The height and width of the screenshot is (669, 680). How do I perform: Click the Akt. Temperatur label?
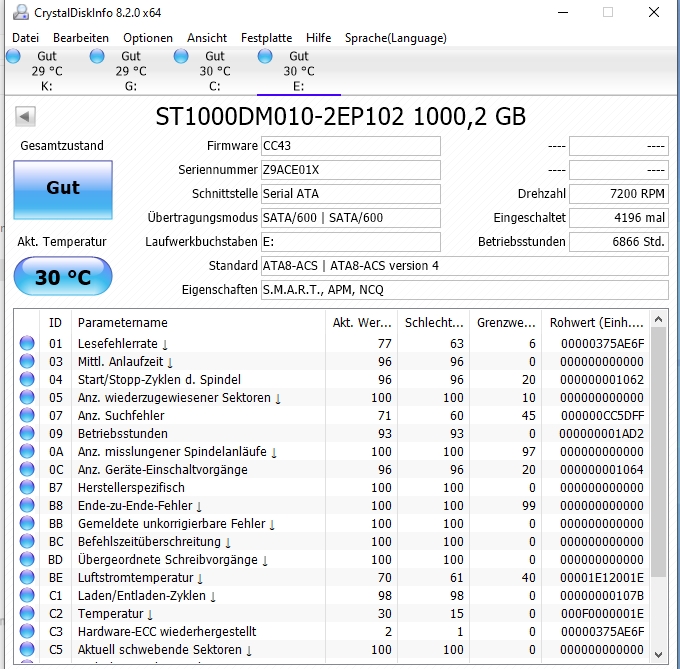pos(62,241)
